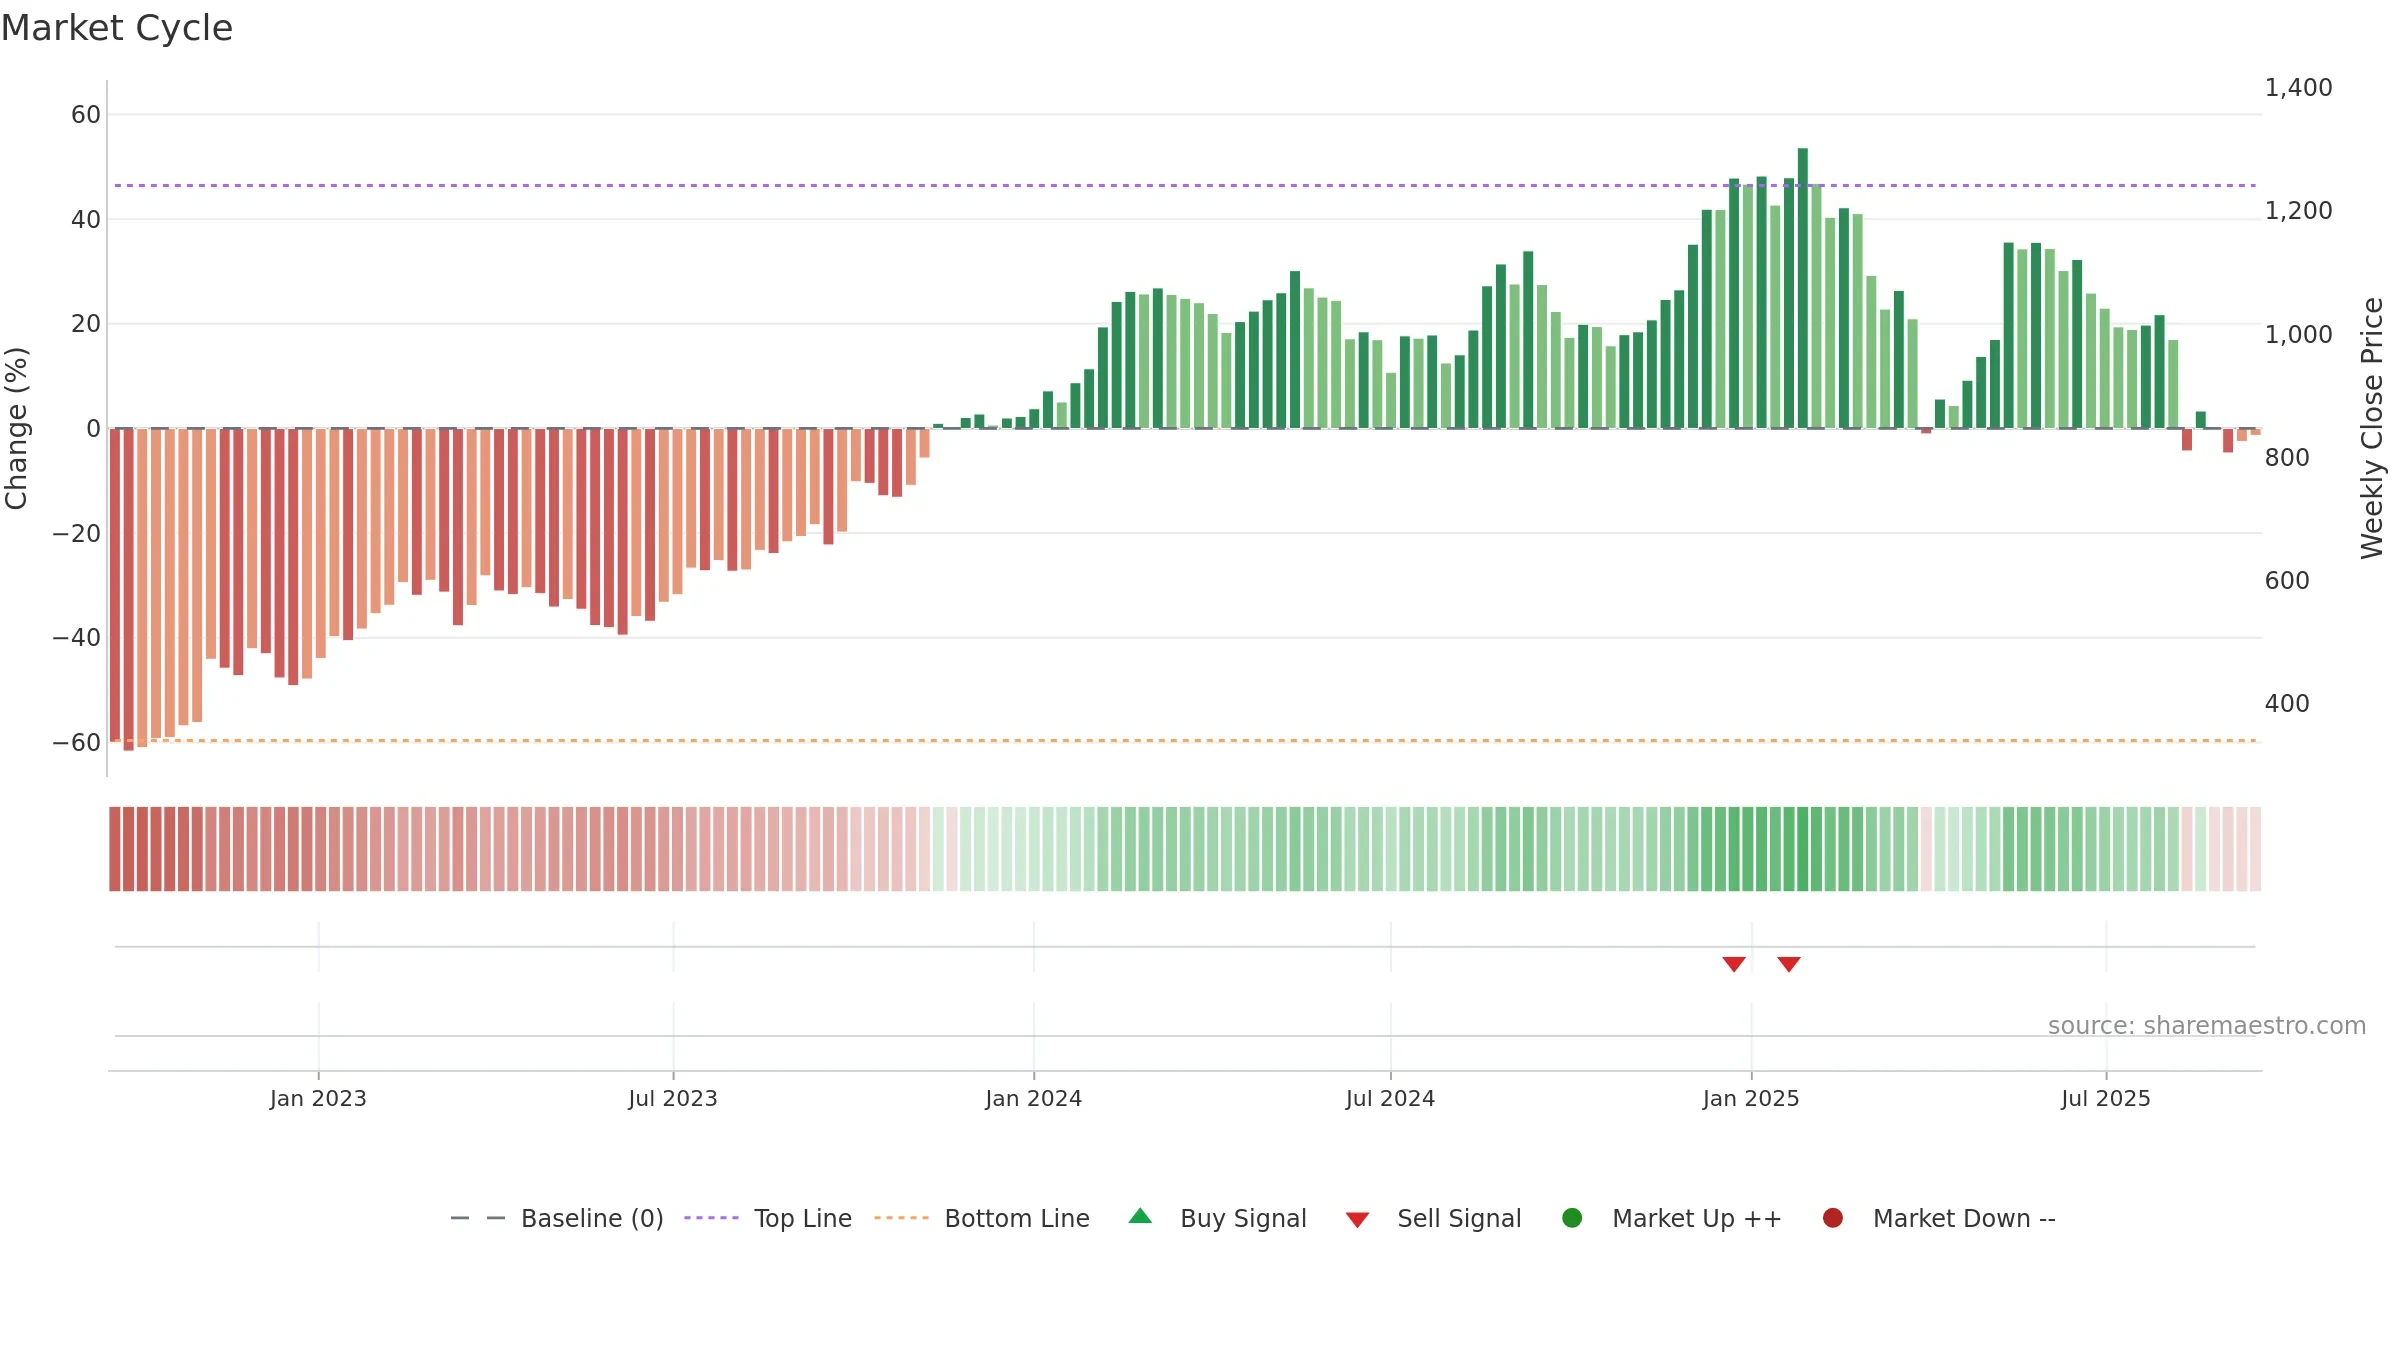Select the first sell signal marker before Jan 2025
This screenshot has width=2400, height=1350.
[x=1734, y=964]
